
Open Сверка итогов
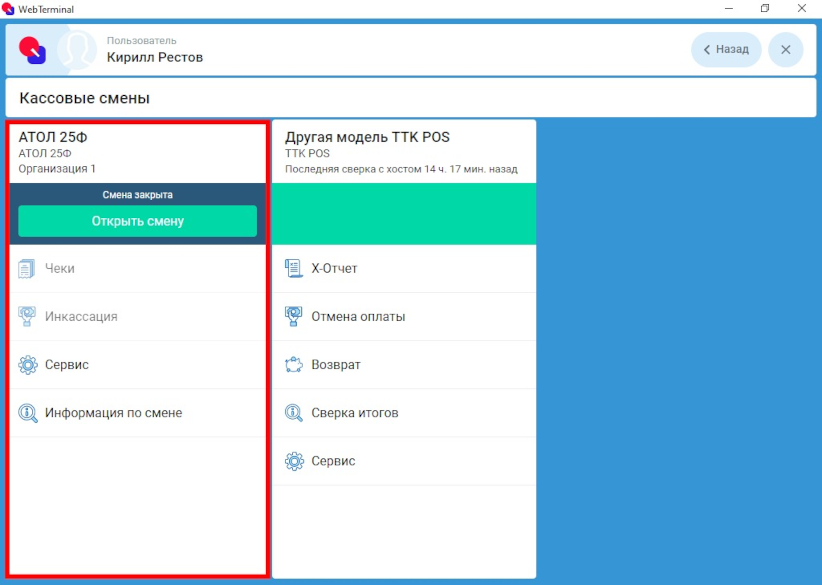tap(404, 413)
